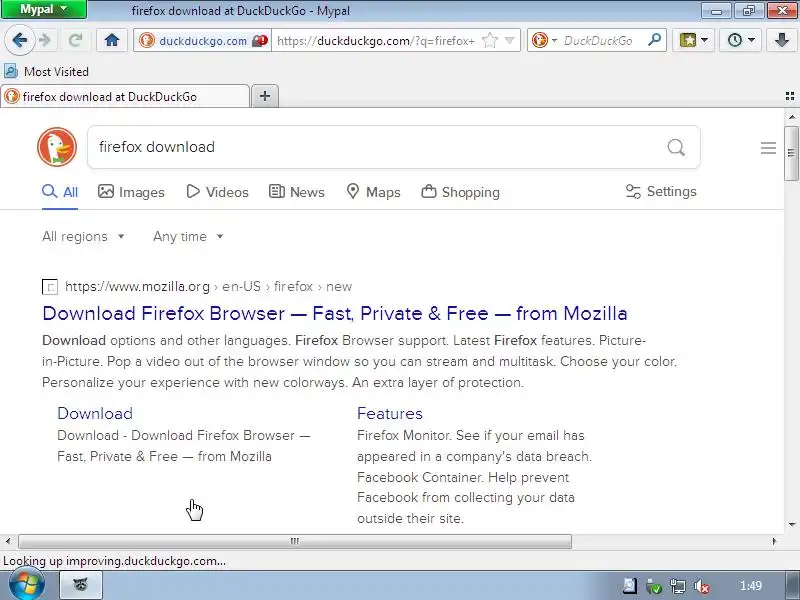The image size is (800, 600).
Task: Click the red tracking protection warning icon
Action: coord(260,40)
